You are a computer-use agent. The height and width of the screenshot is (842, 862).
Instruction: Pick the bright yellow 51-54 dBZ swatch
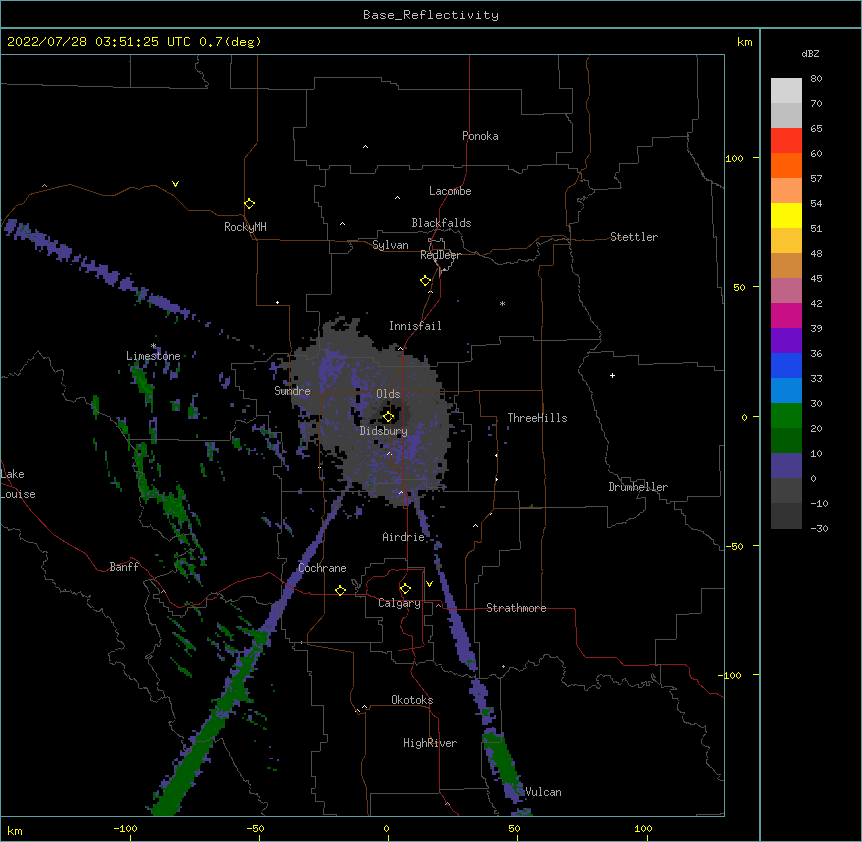[x=786, y=215]
